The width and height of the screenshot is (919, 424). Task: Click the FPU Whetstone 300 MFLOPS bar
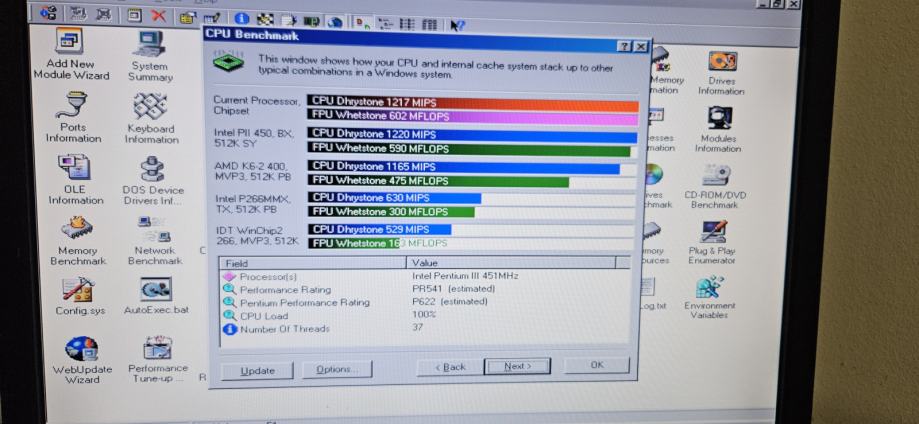(x=392, y=212)
